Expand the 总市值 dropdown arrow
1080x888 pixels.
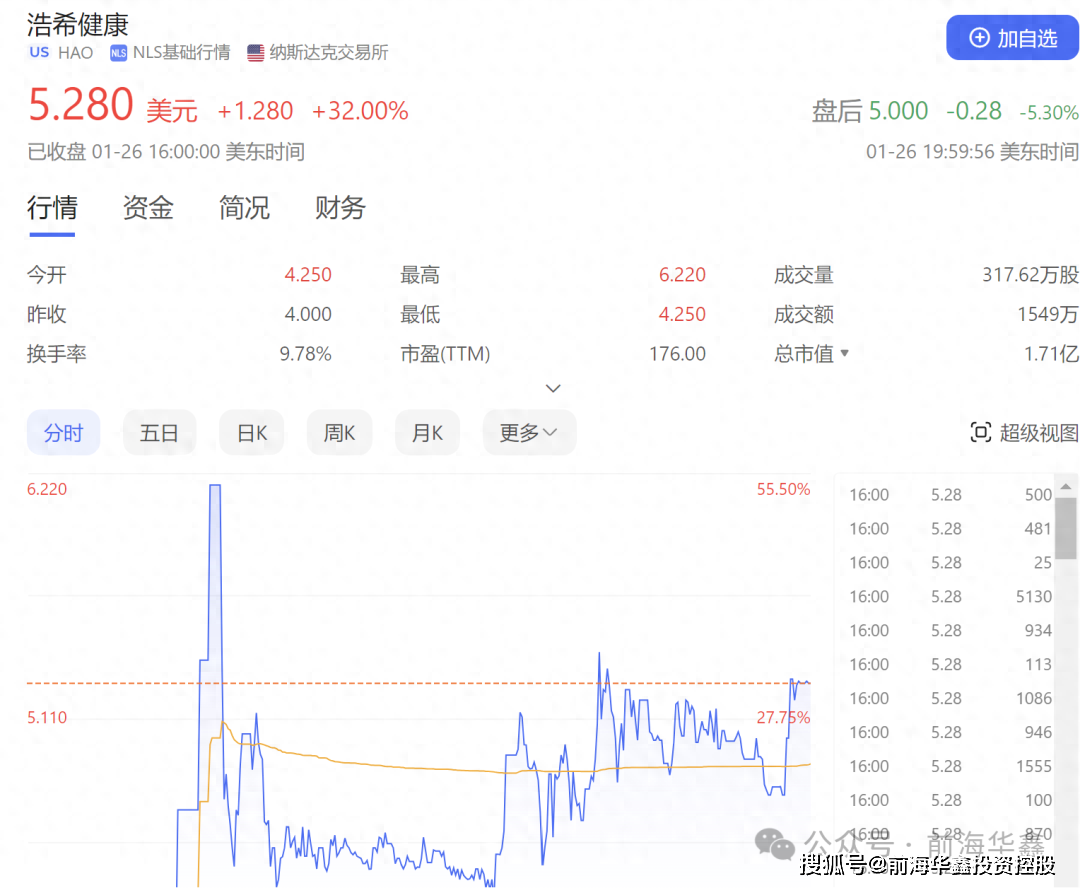[x=845, y=353]
